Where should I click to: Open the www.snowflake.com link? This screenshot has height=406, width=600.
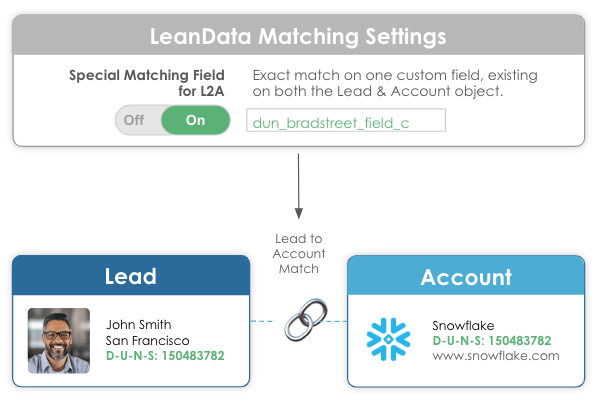click(x=495, y=355)
